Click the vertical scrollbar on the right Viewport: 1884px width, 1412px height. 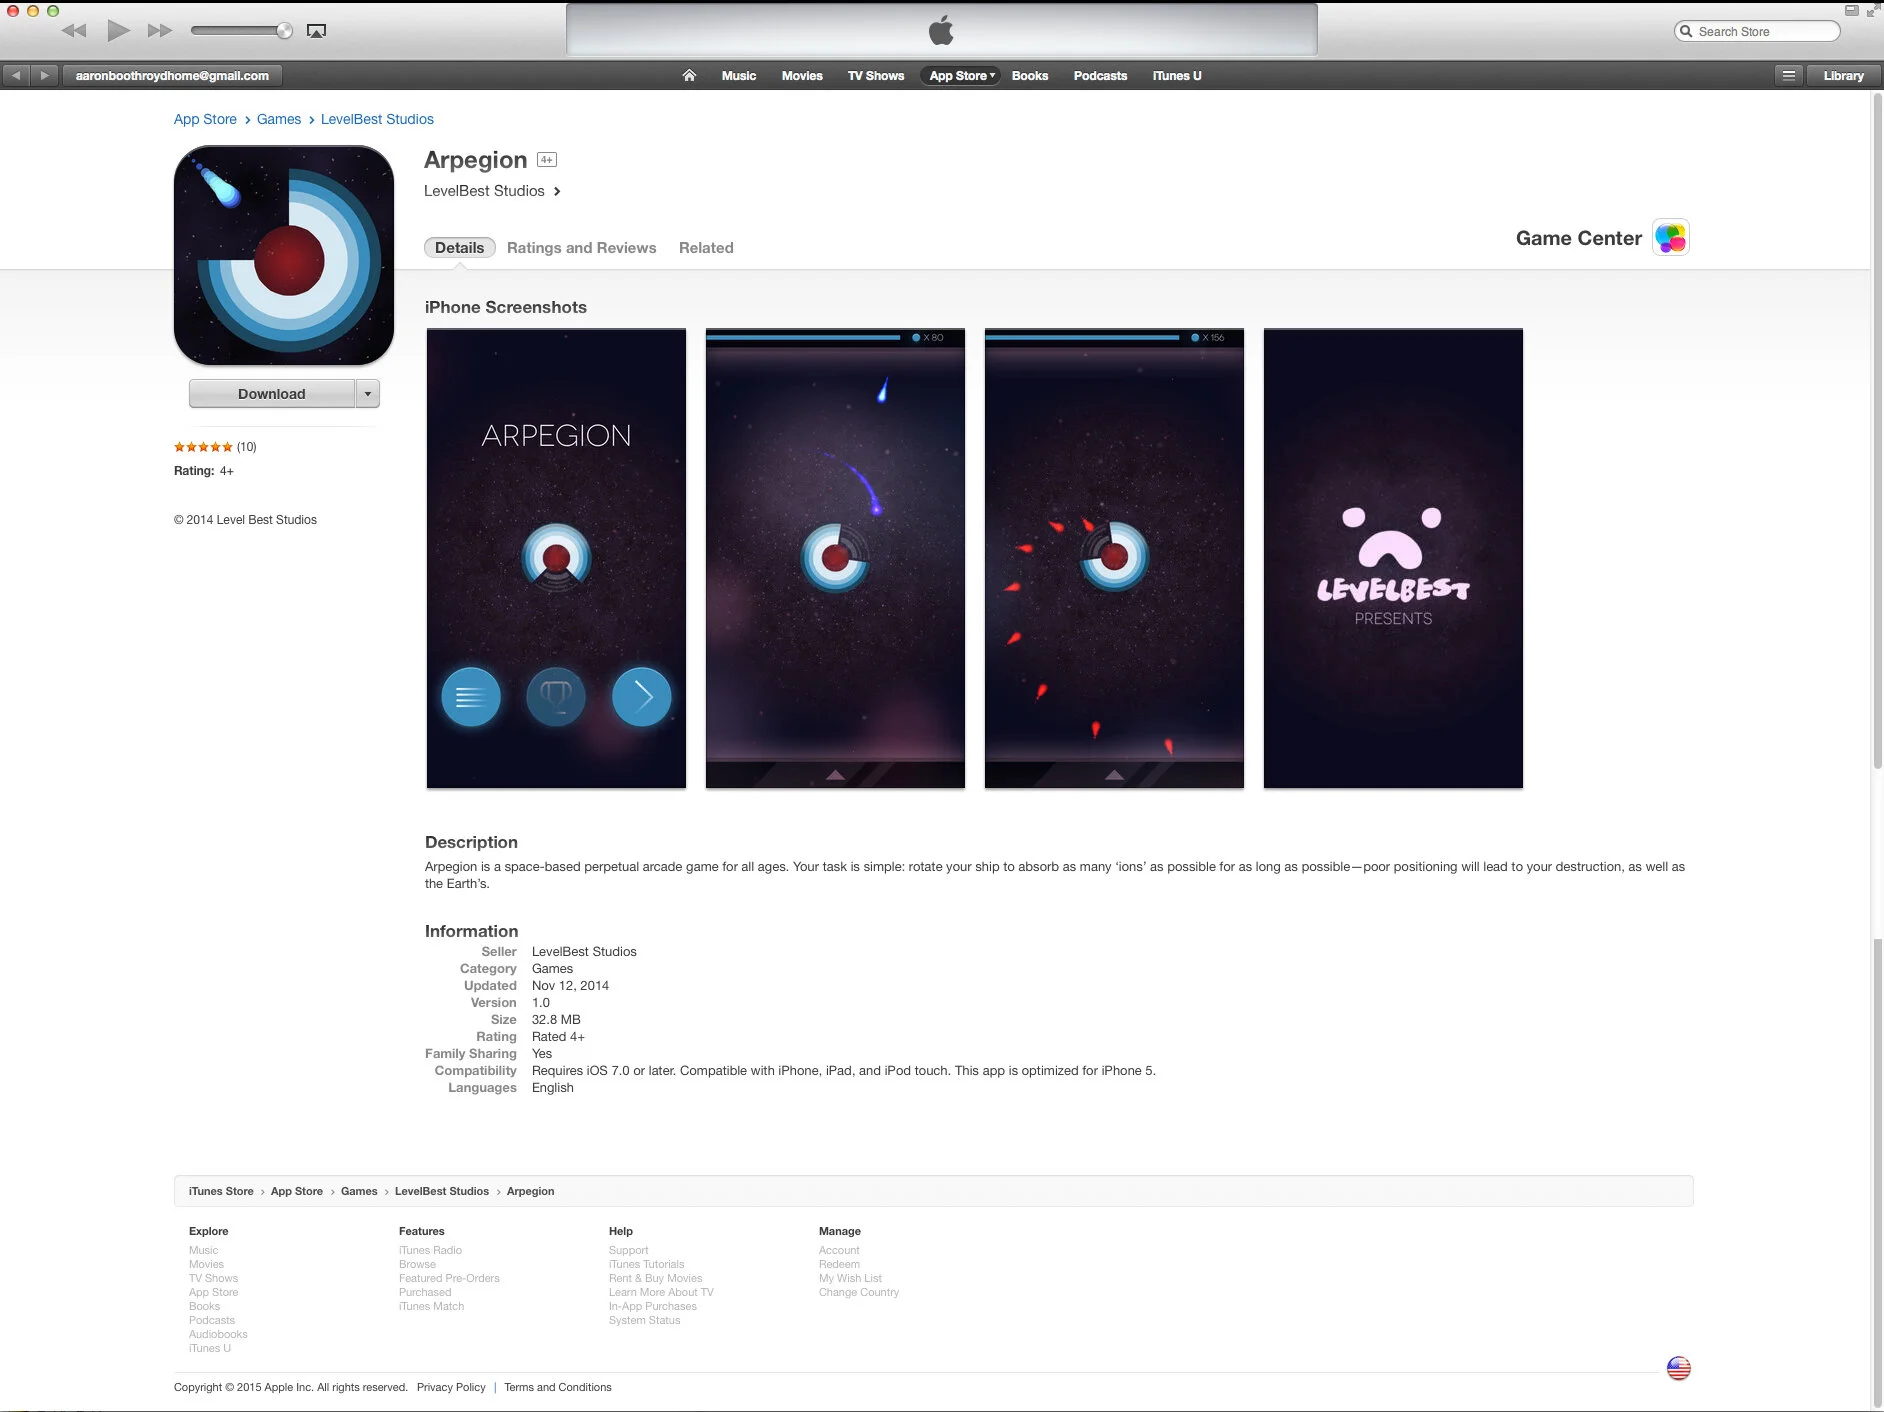[x=1877, y=430]
